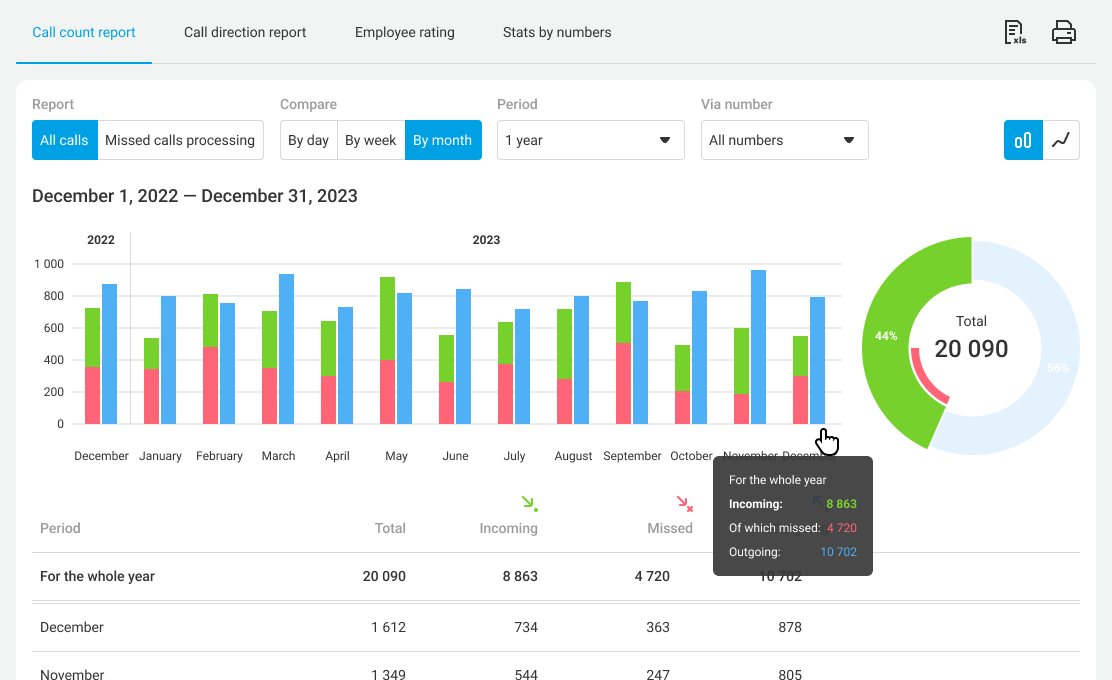The image size is (1112, 680).
Task: Click the Period column header
Action: click(60, 528)
